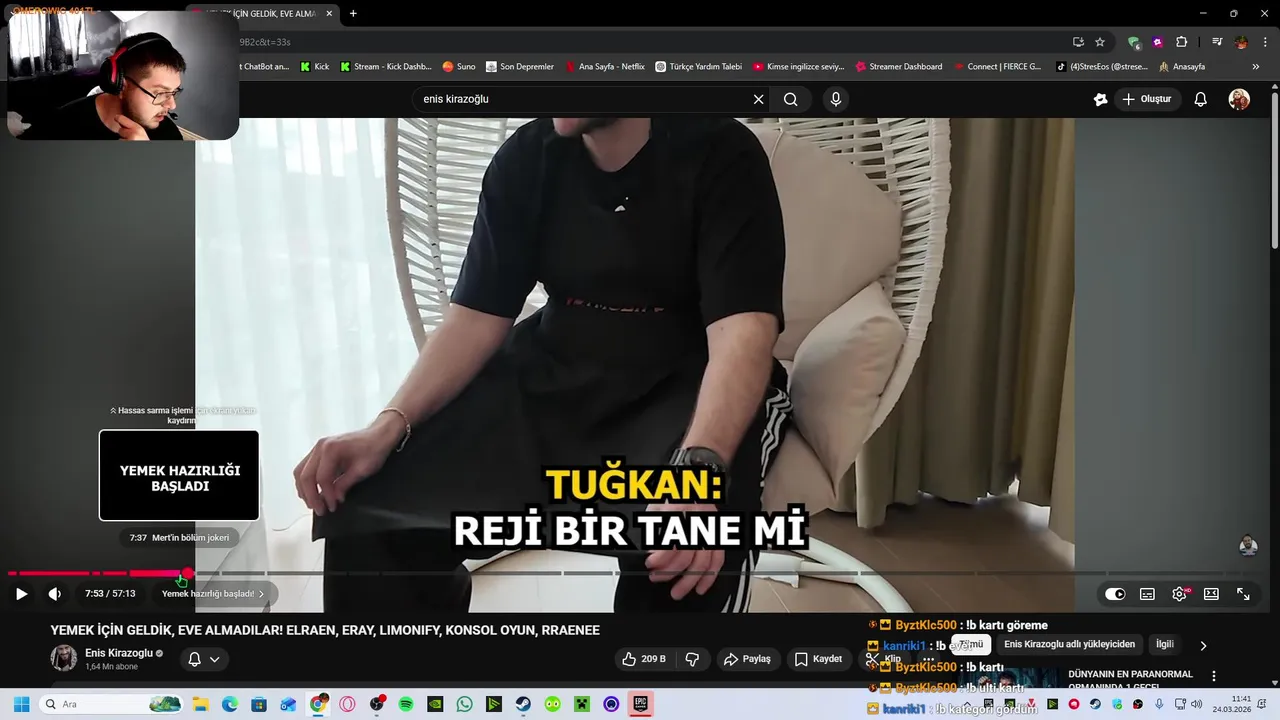Image resolution: width=1280 pixels, height=720 pixels.
Task: Like the video (209 B)
Action: (643, 659)
